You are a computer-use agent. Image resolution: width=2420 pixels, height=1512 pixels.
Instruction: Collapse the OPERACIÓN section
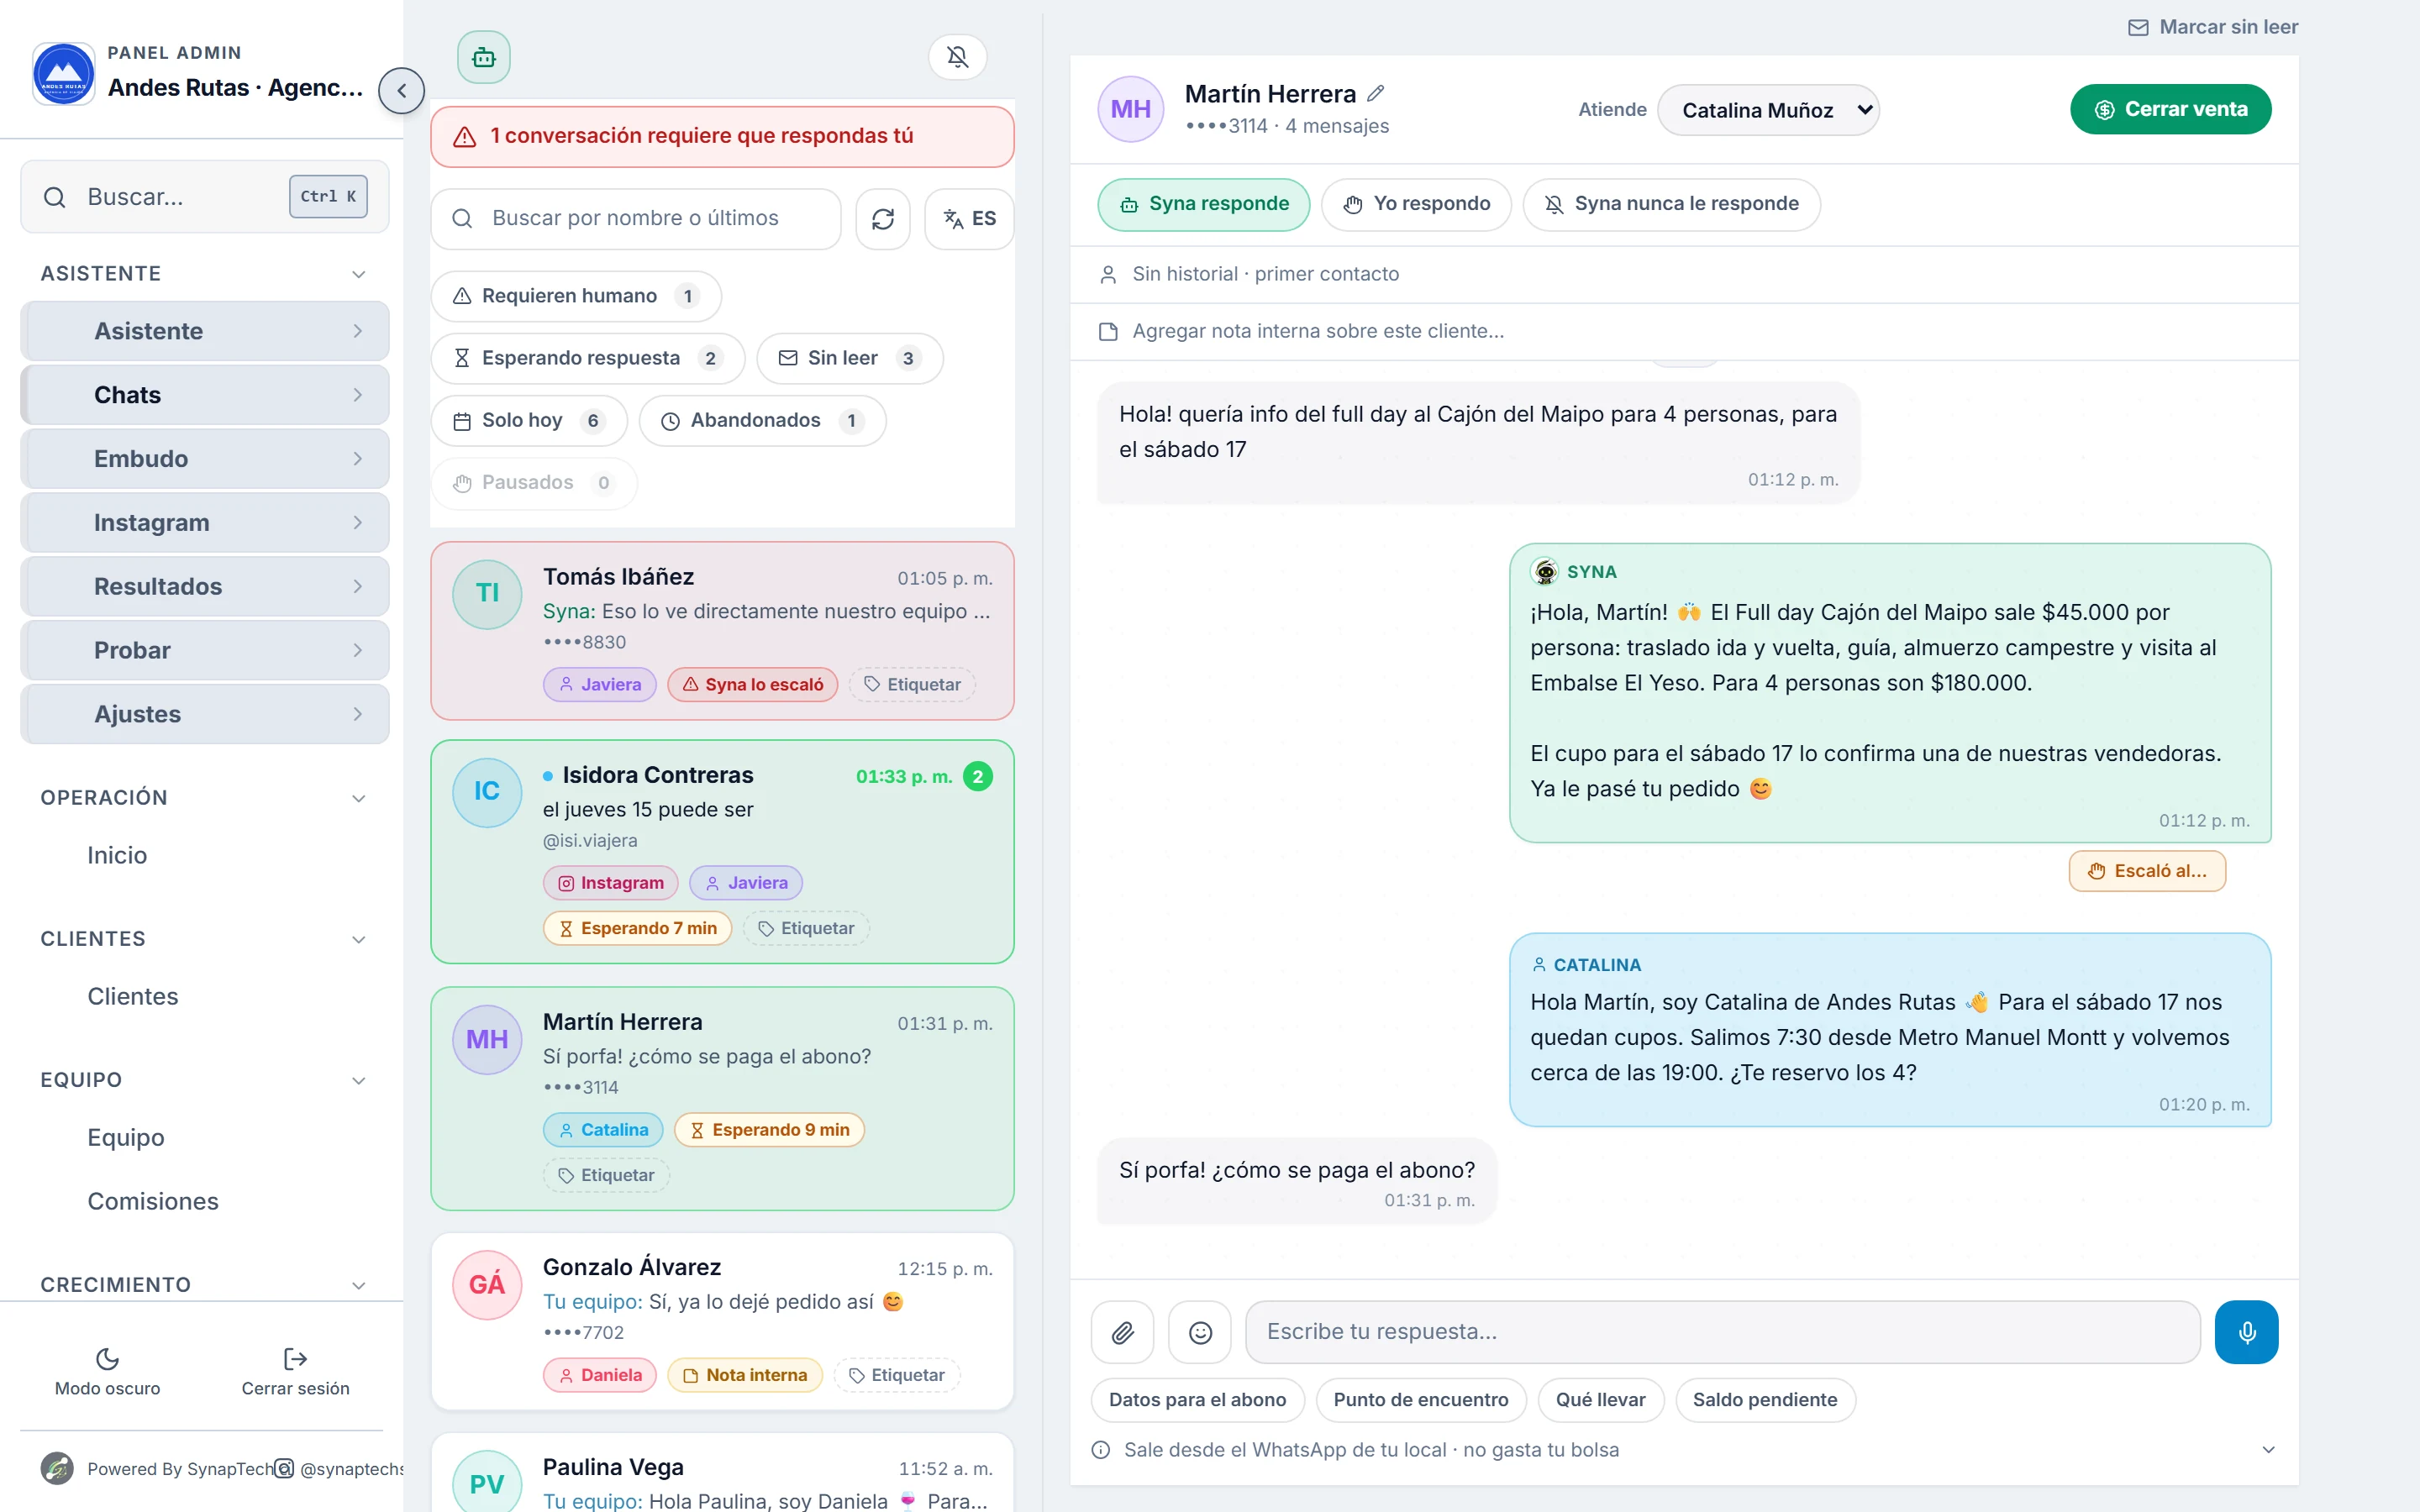[204, 798]
